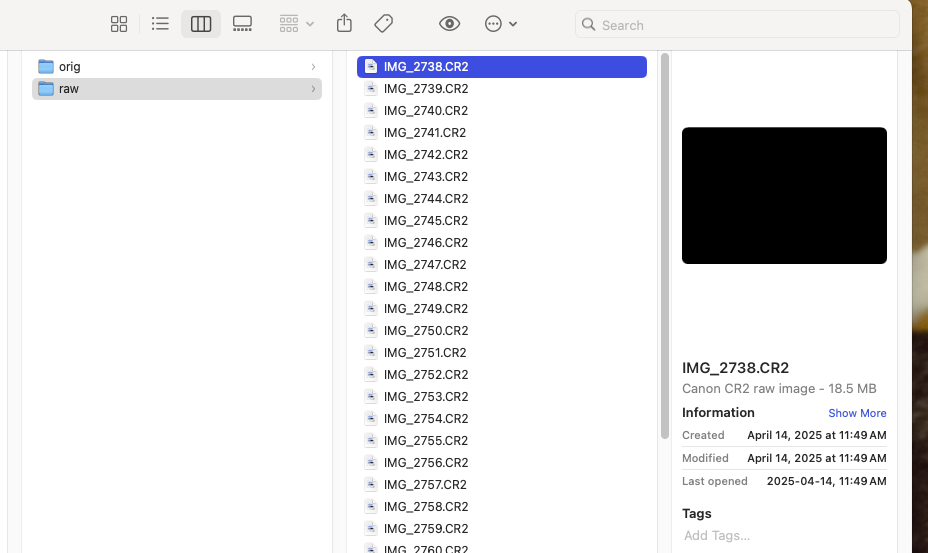The width and height of the screenshot is (928, 553).
Task: Select file IMG_2759.CR2
Action: (x=501, y=529)
